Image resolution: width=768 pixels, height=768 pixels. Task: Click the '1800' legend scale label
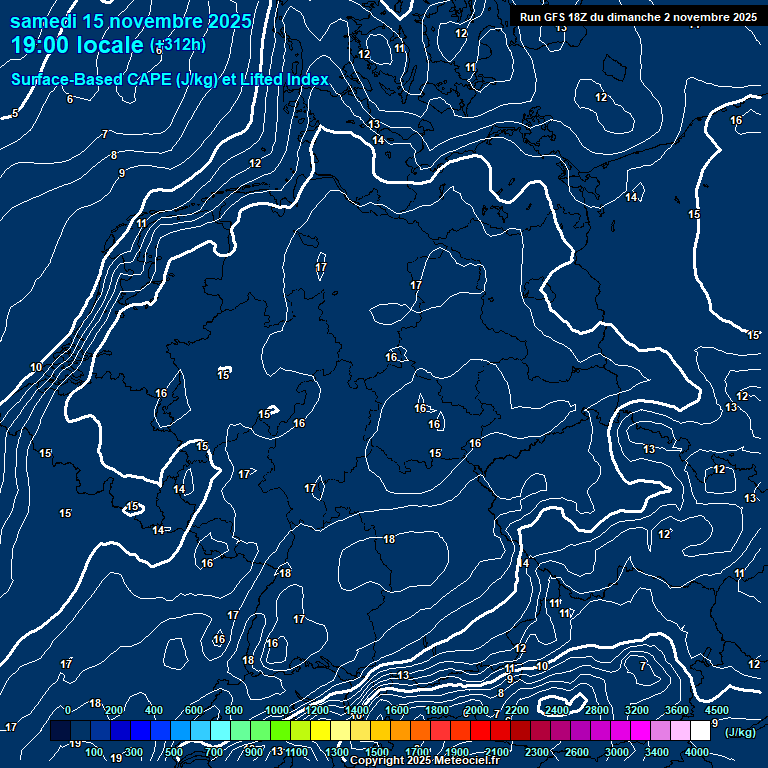437,710
